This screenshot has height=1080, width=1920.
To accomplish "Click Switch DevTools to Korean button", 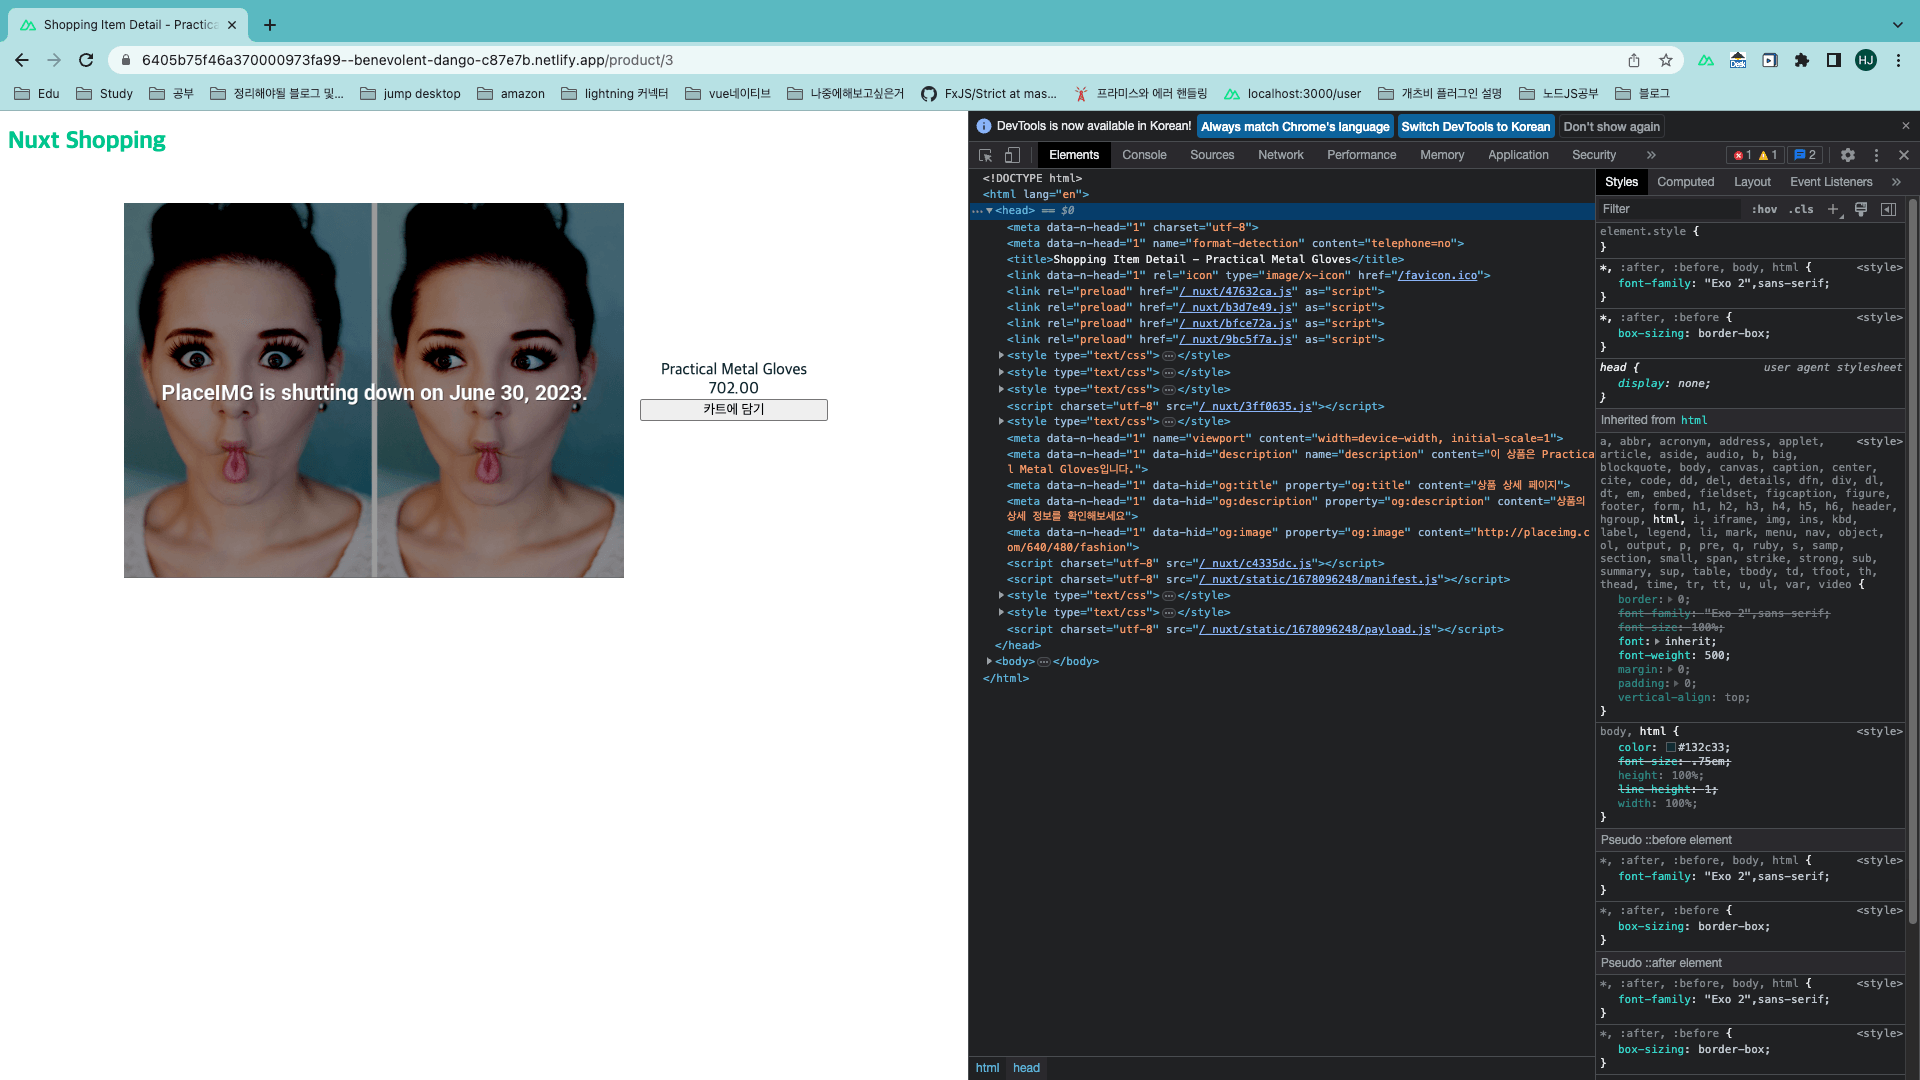I will click(1475, 127).
